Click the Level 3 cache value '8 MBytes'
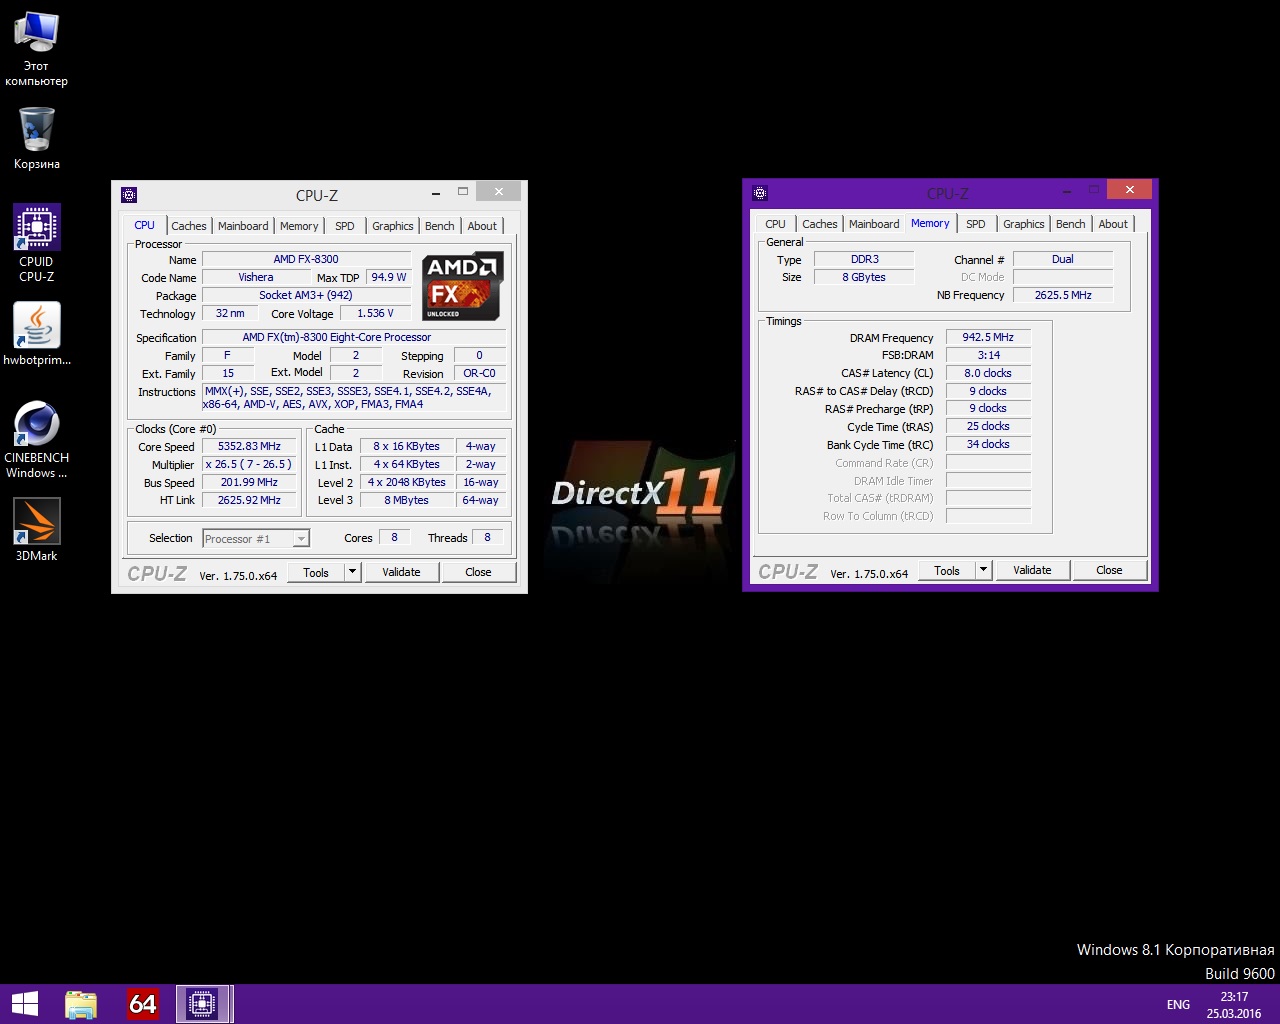 (406, 500)
